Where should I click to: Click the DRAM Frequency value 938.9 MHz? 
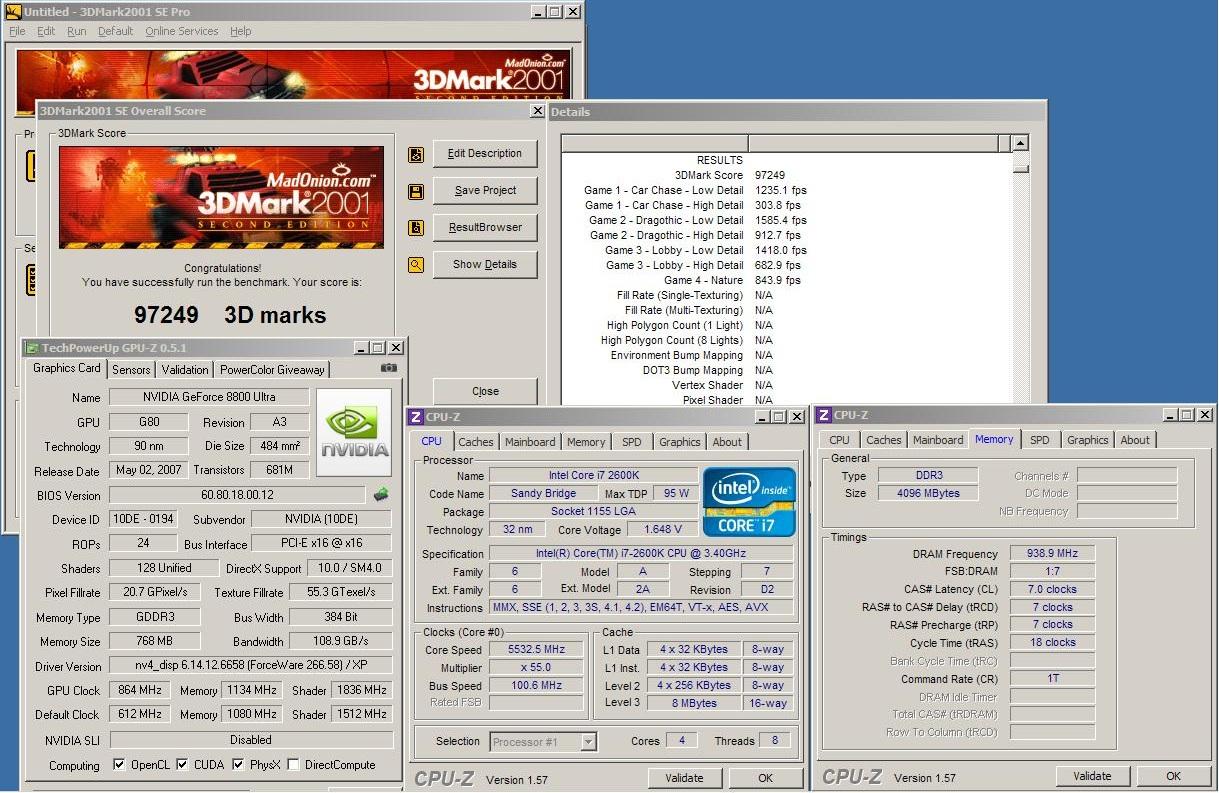[x=1052, y=554]
